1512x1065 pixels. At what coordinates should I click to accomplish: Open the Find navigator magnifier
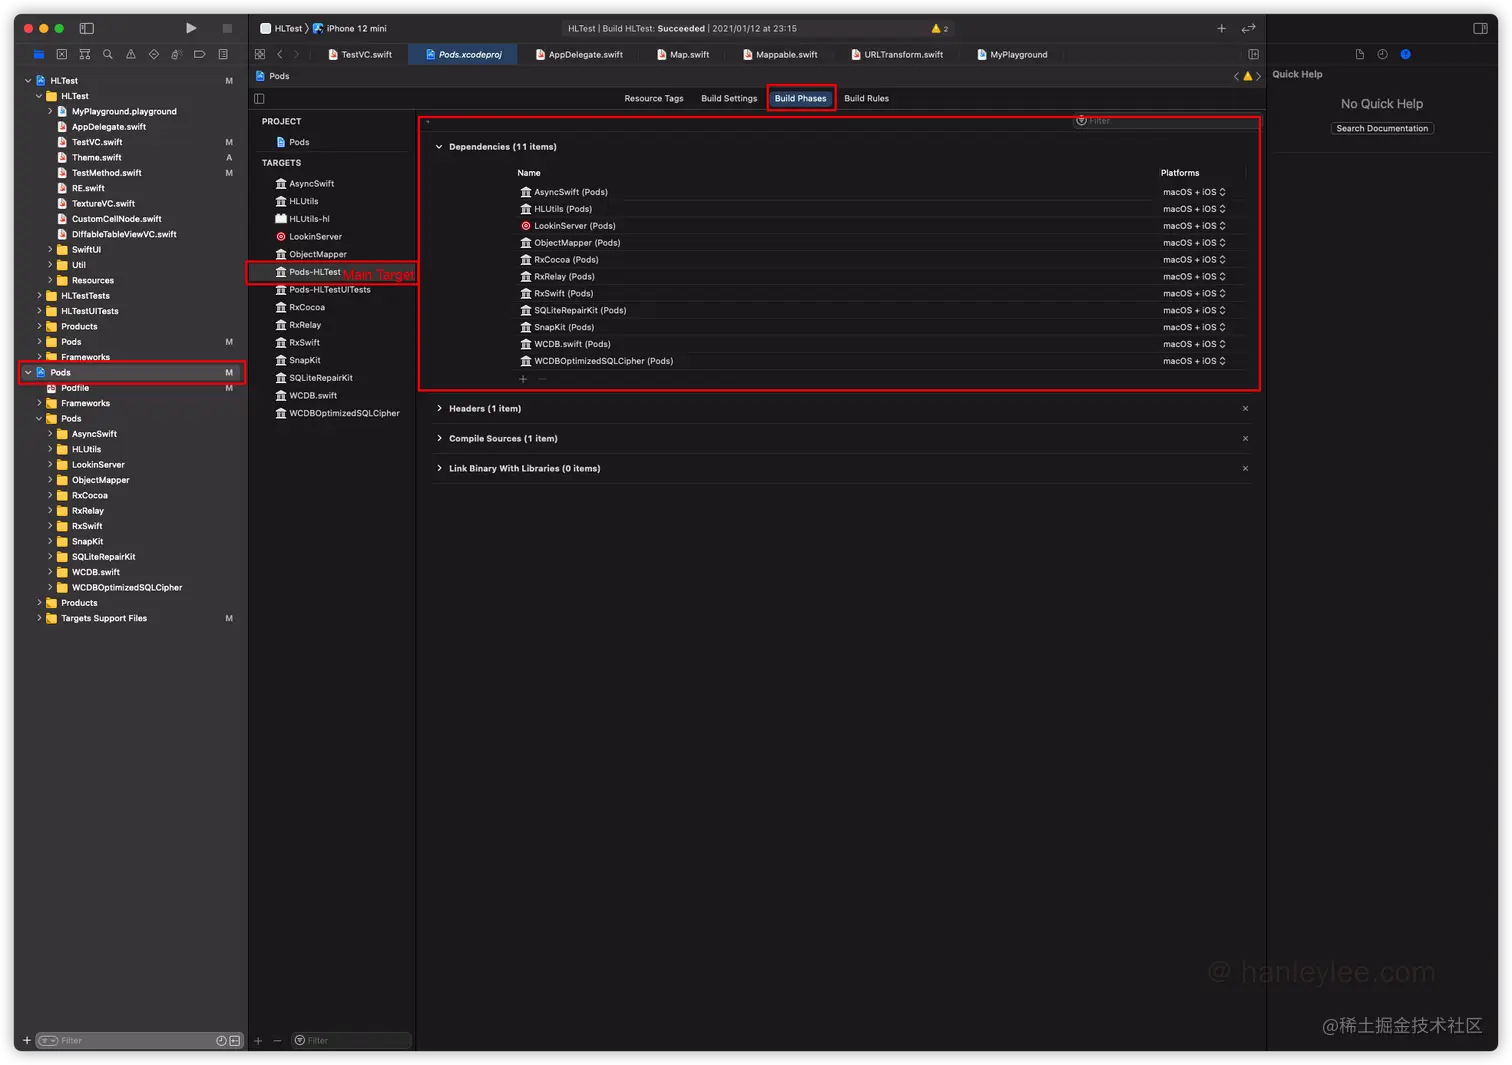pos(107,54)
